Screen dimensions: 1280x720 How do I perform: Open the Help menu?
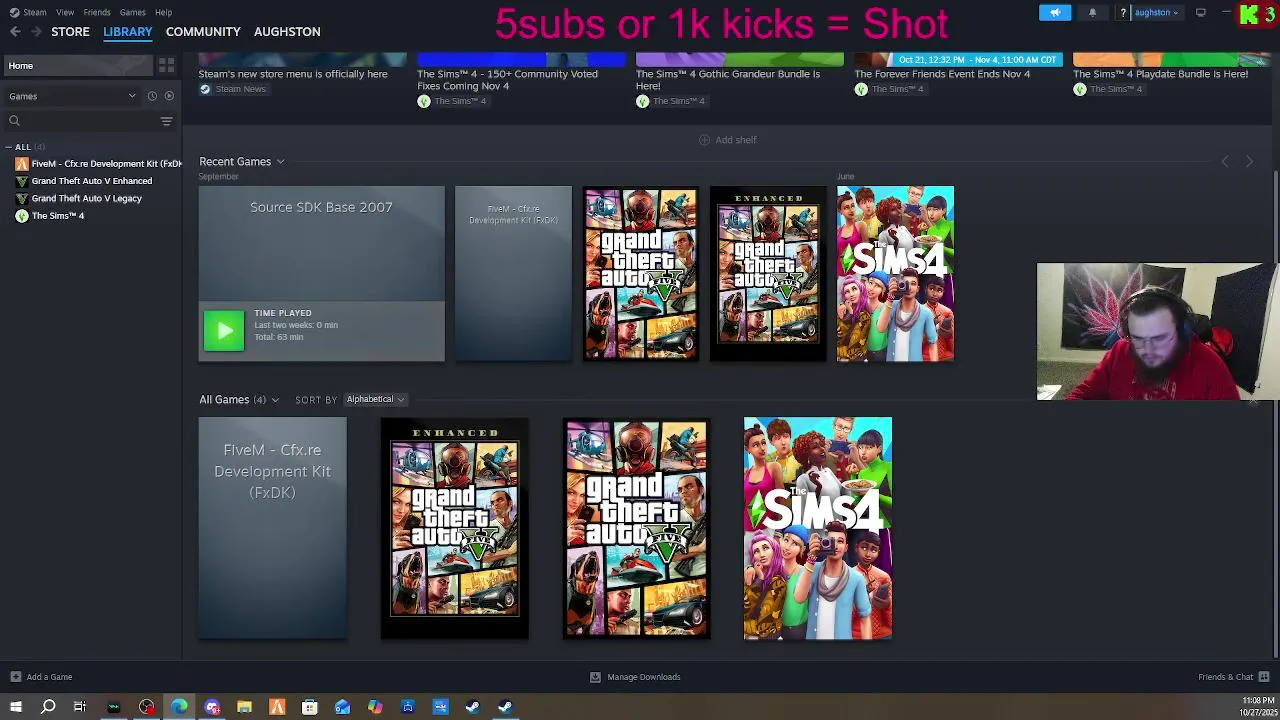(x=163, y=12)
